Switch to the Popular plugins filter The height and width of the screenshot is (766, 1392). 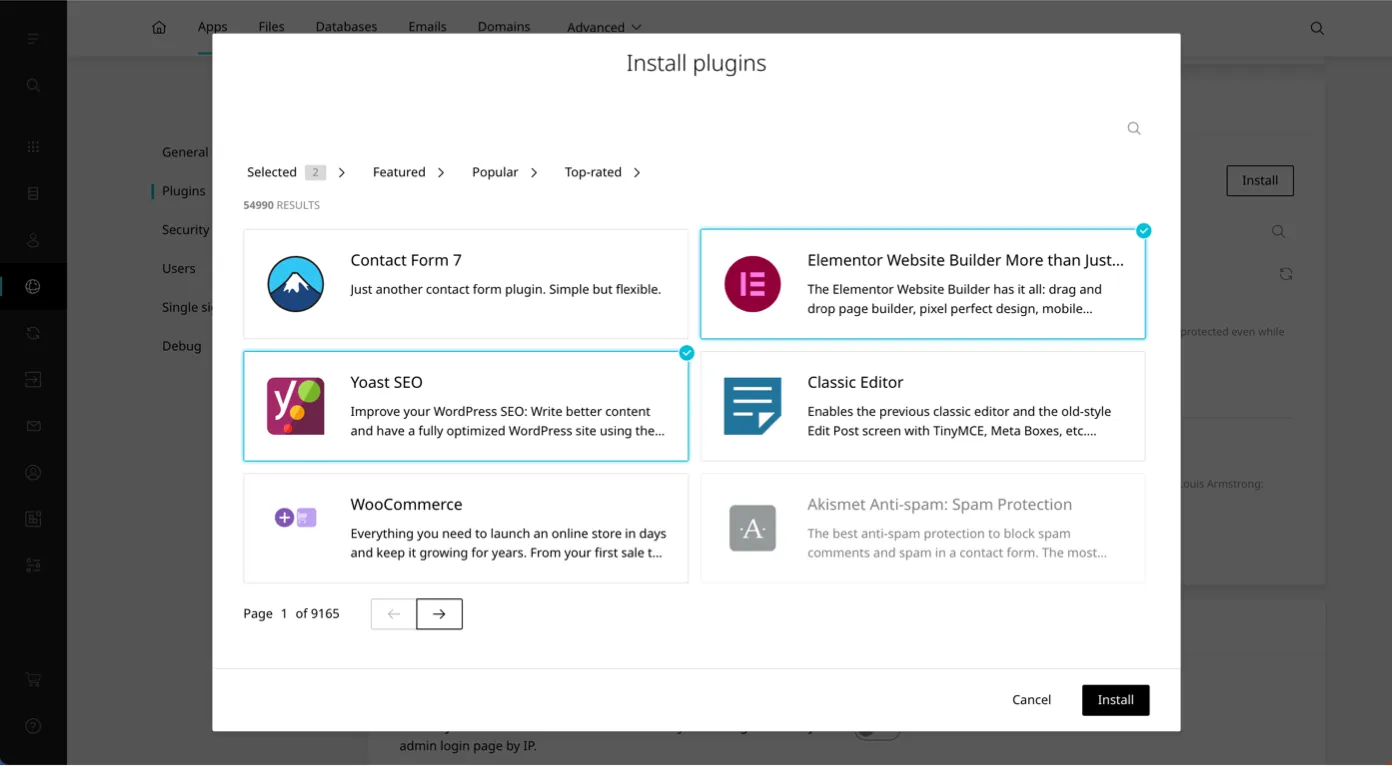pyautogui.click(x=495, y=173)
